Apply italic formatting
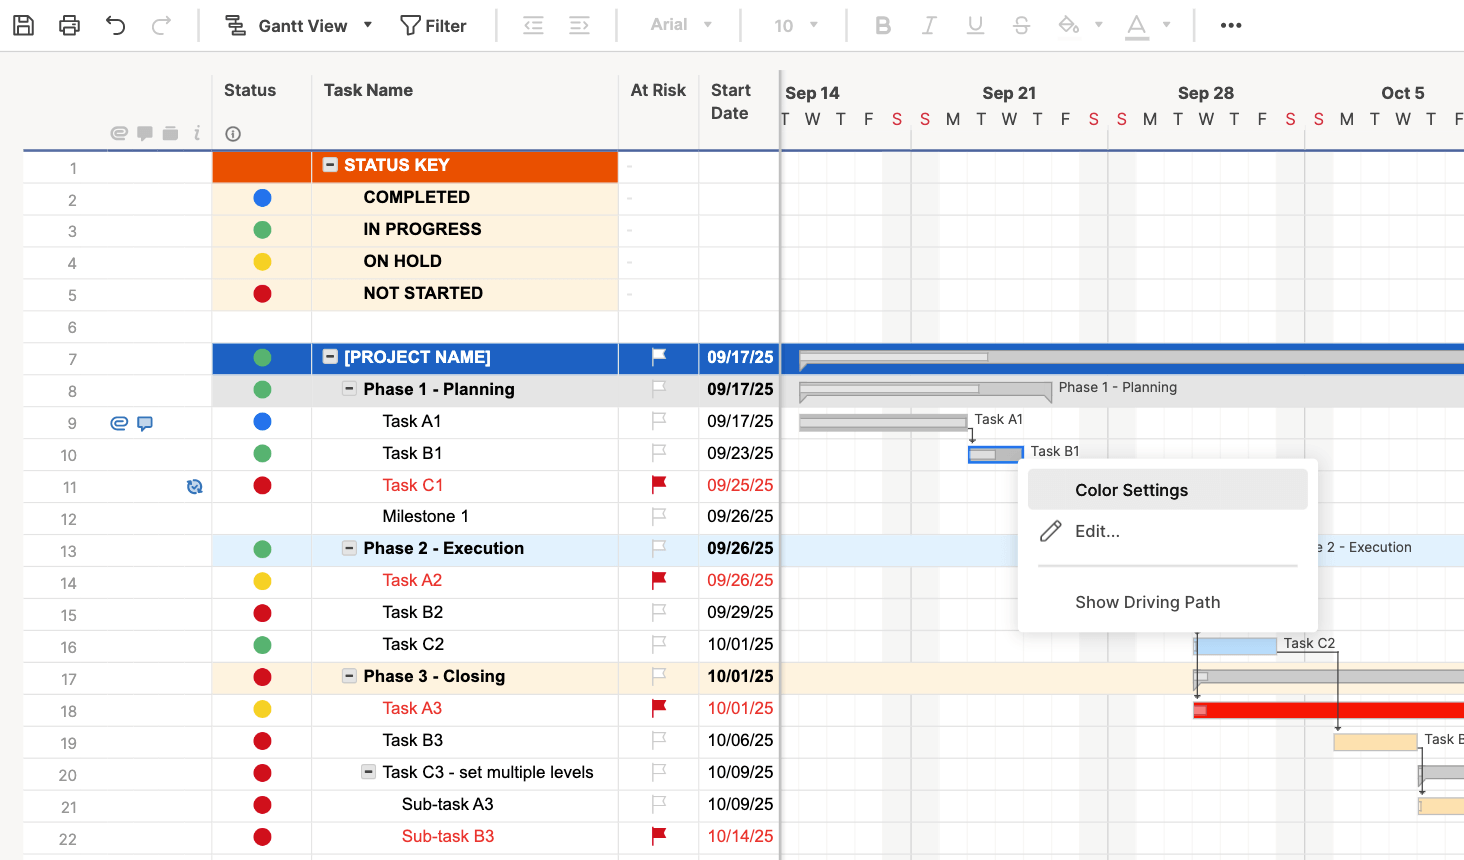Viewport: 1464px width, 860px height. pos(929,26)
